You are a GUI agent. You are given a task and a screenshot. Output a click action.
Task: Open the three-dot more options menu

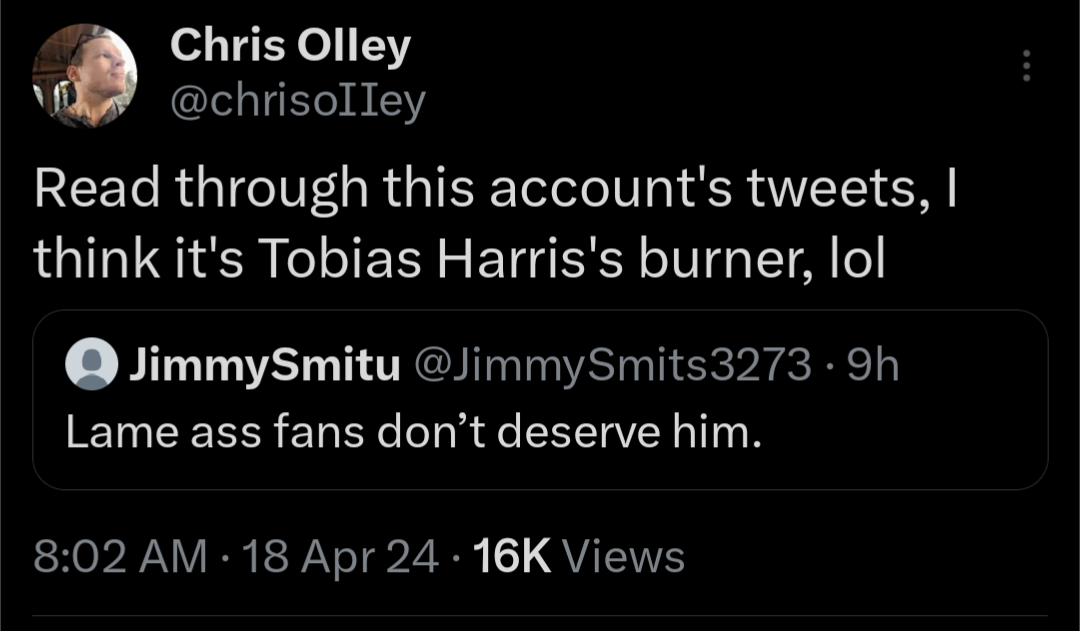pos(1024,66)
